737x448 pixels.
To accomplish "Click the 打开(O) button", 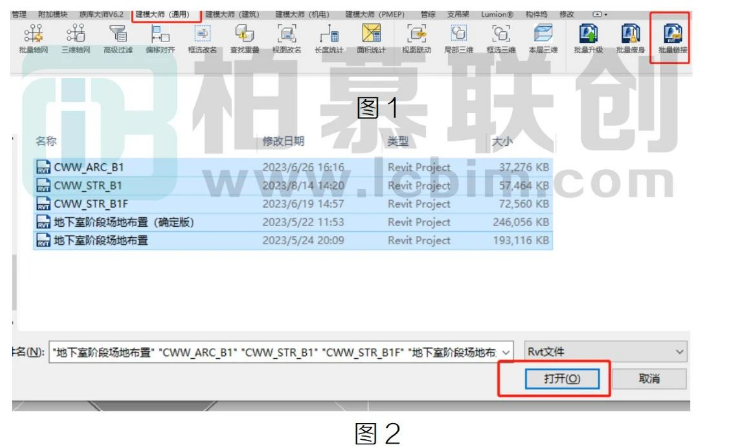I will click(562, 378).
